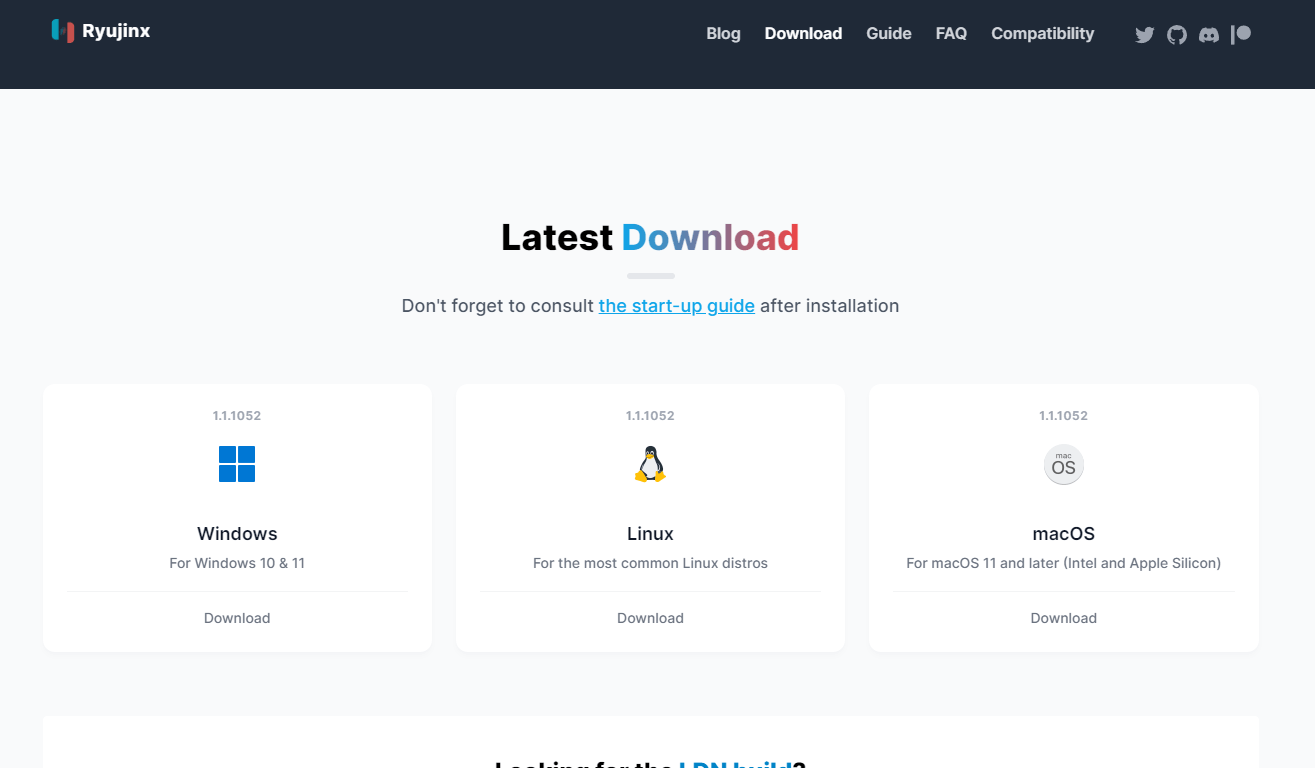Screen dimensions: 1315x768
Task: Click the Windows card title
Action: pyautogui.click(x=237, y=534)
